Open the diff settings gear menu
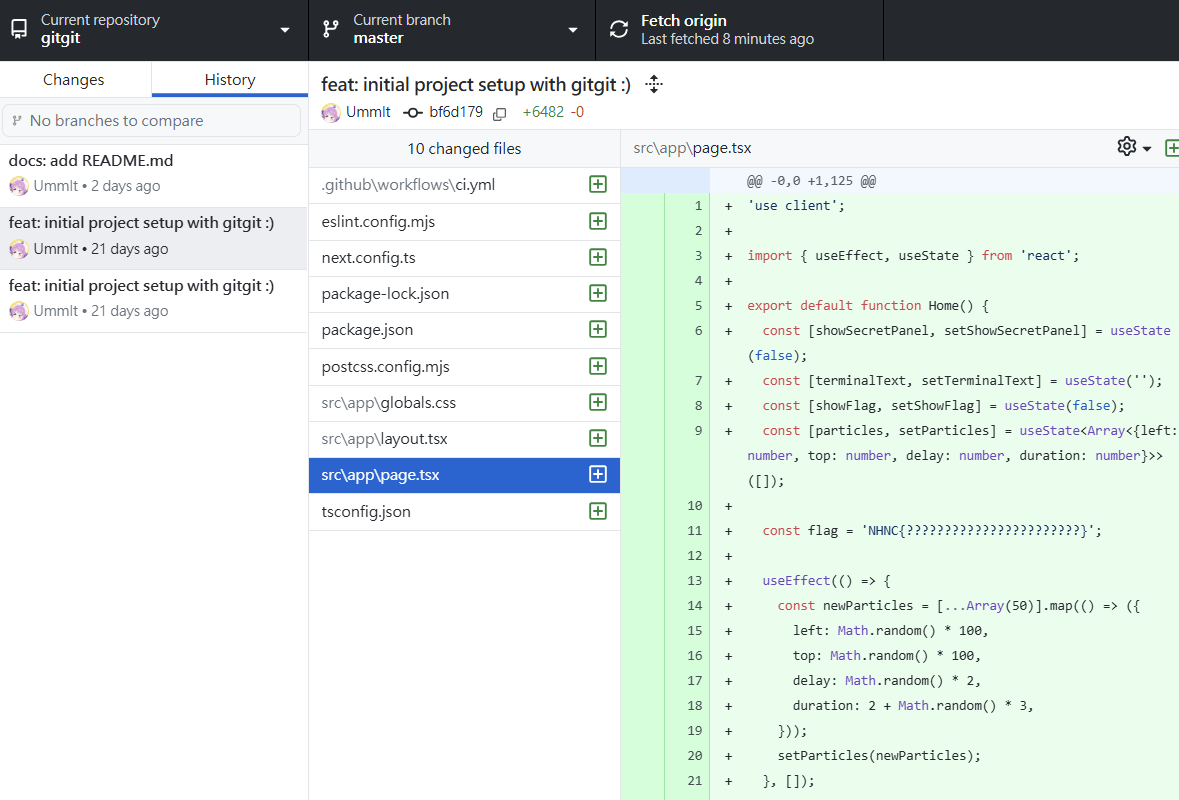This screenshot has height=800, width=1179. click(1134, 147)
